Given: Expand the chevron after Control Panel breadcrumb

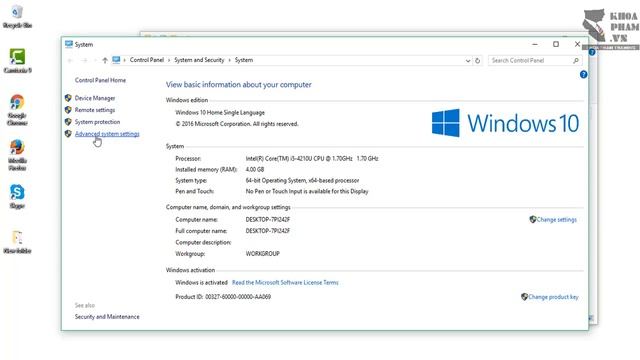Looking at the screenshot, I should (x=169, y=60).
